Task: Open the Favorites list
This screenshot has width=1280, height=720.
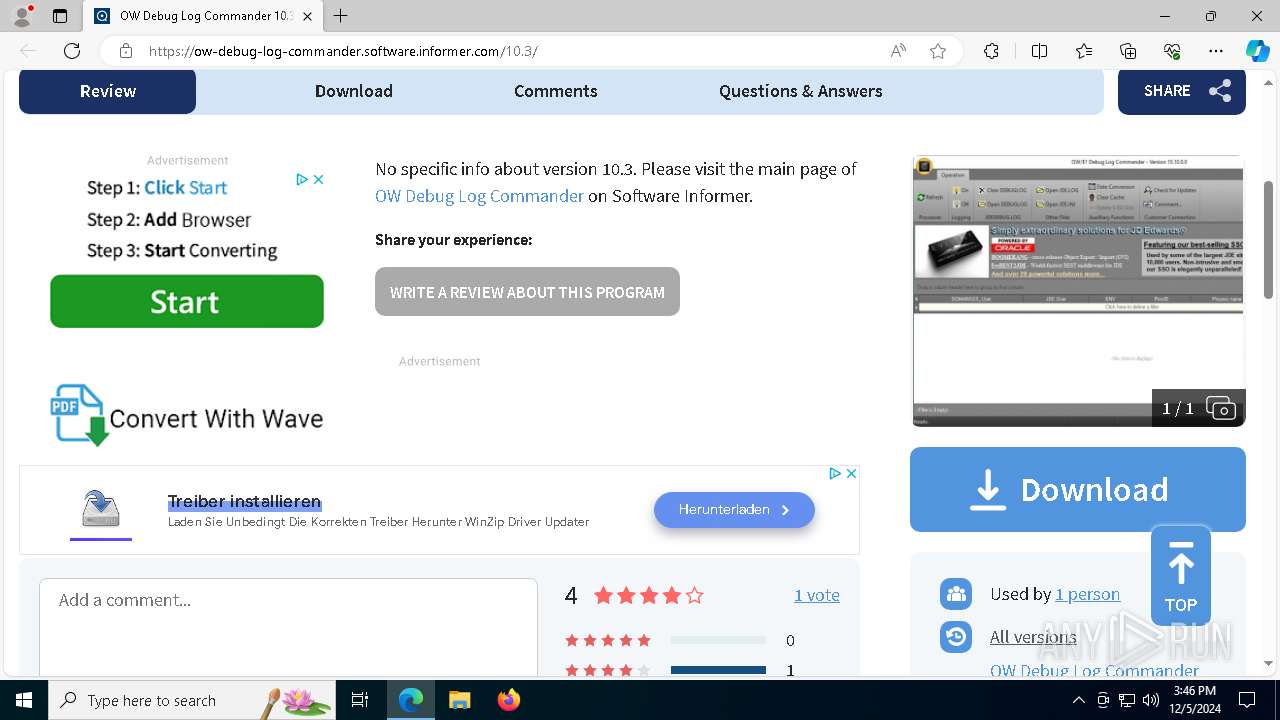Action: (x=1084, y=51)
